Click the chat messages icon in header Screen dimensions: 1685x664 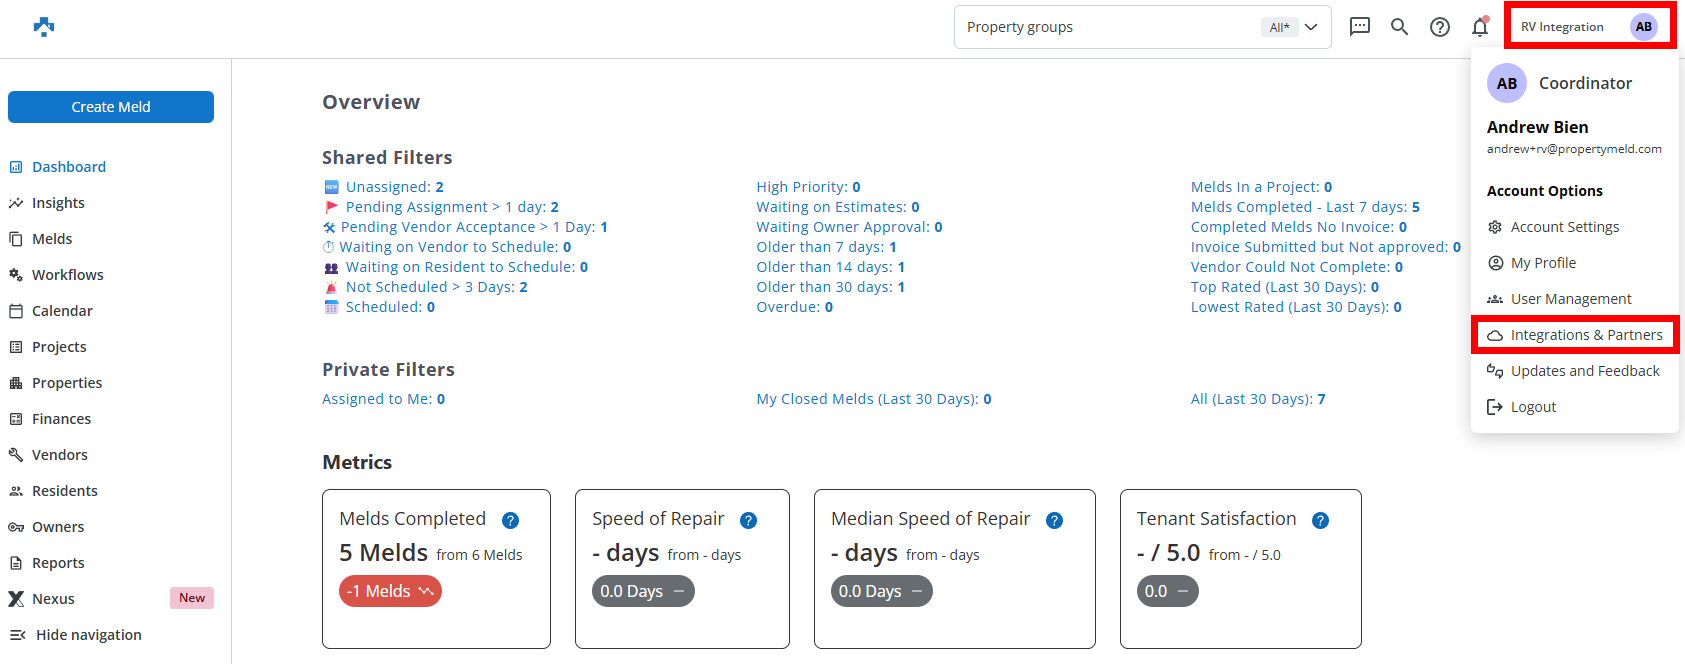tap(1360, 27)
